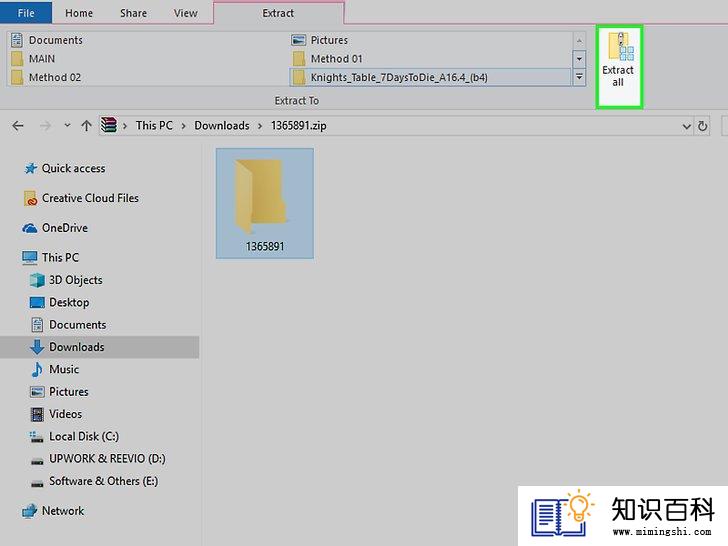The image size is (728, 546).
Task: Open Desktop in the navigation pane
Action: [59, 302]
